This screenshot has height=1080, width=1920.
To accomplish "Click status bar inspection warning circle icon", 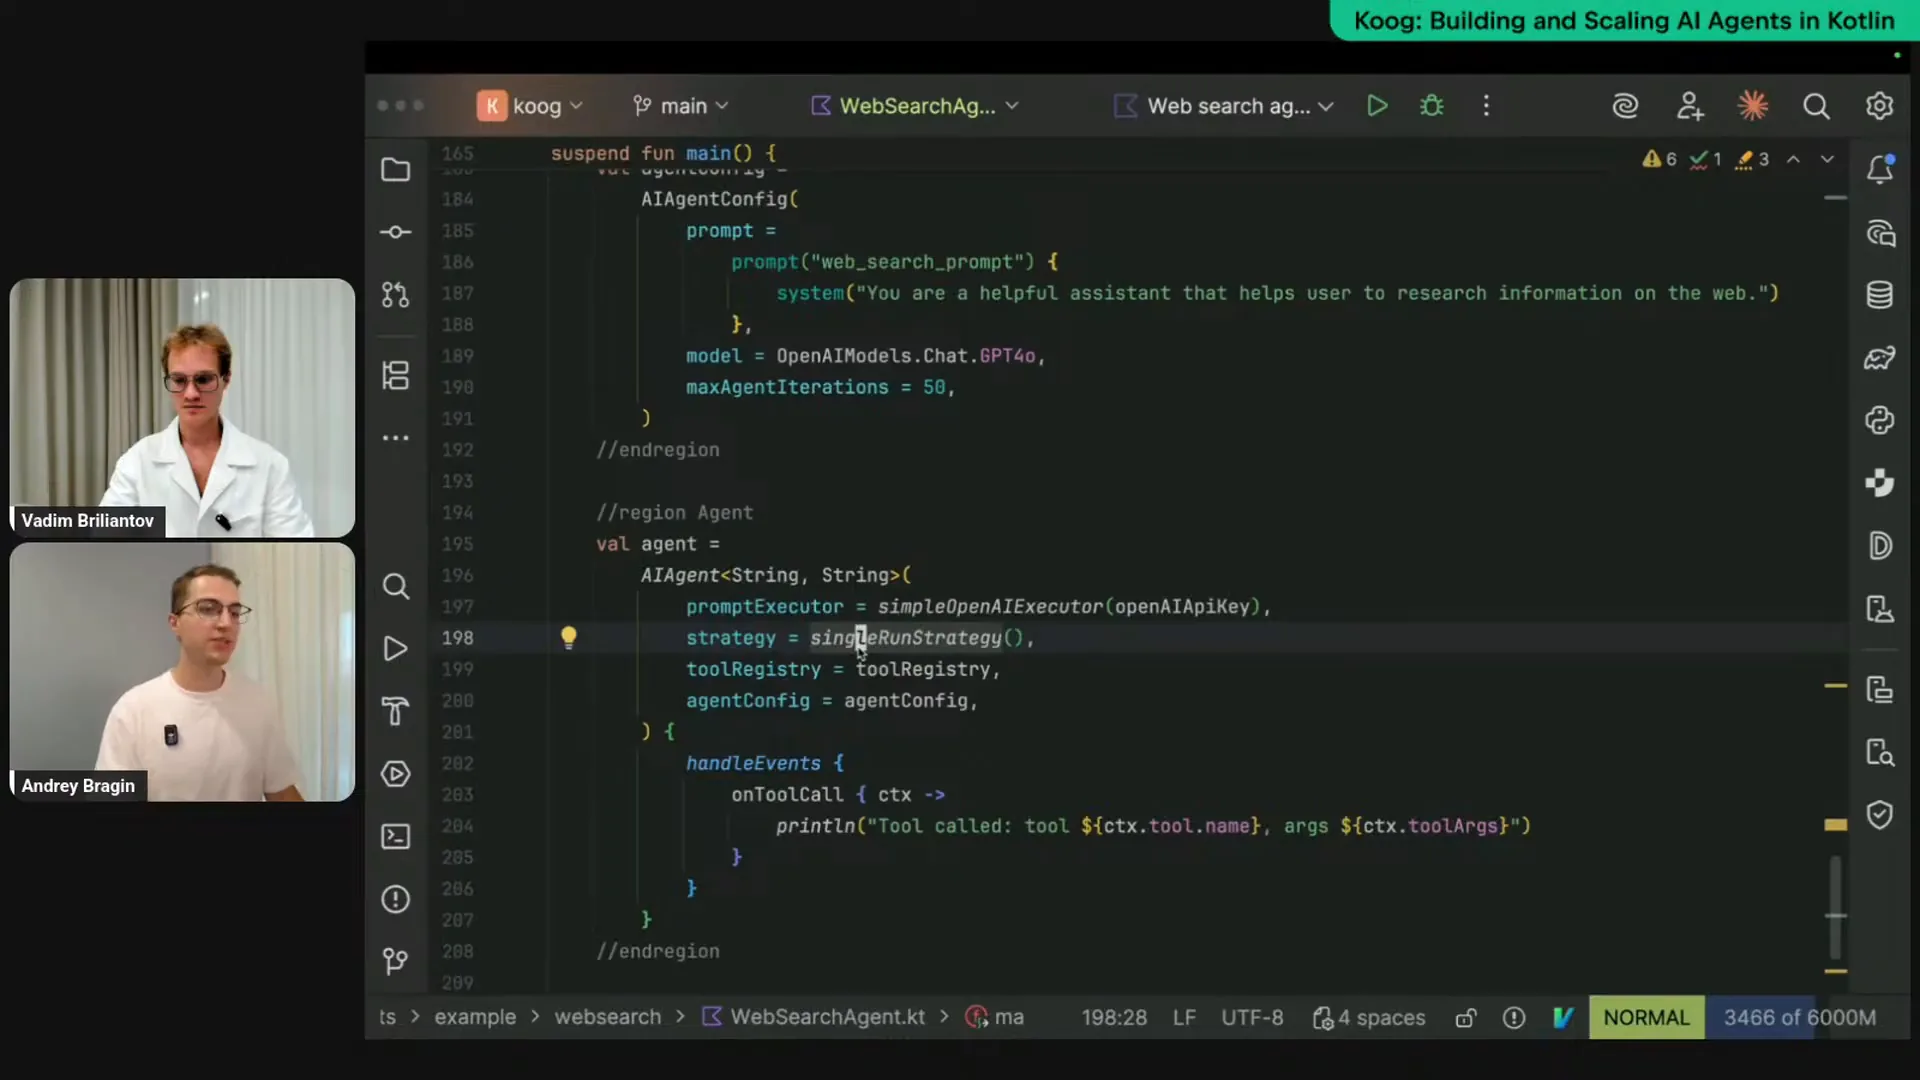I will click(x=1514, y=1018).
